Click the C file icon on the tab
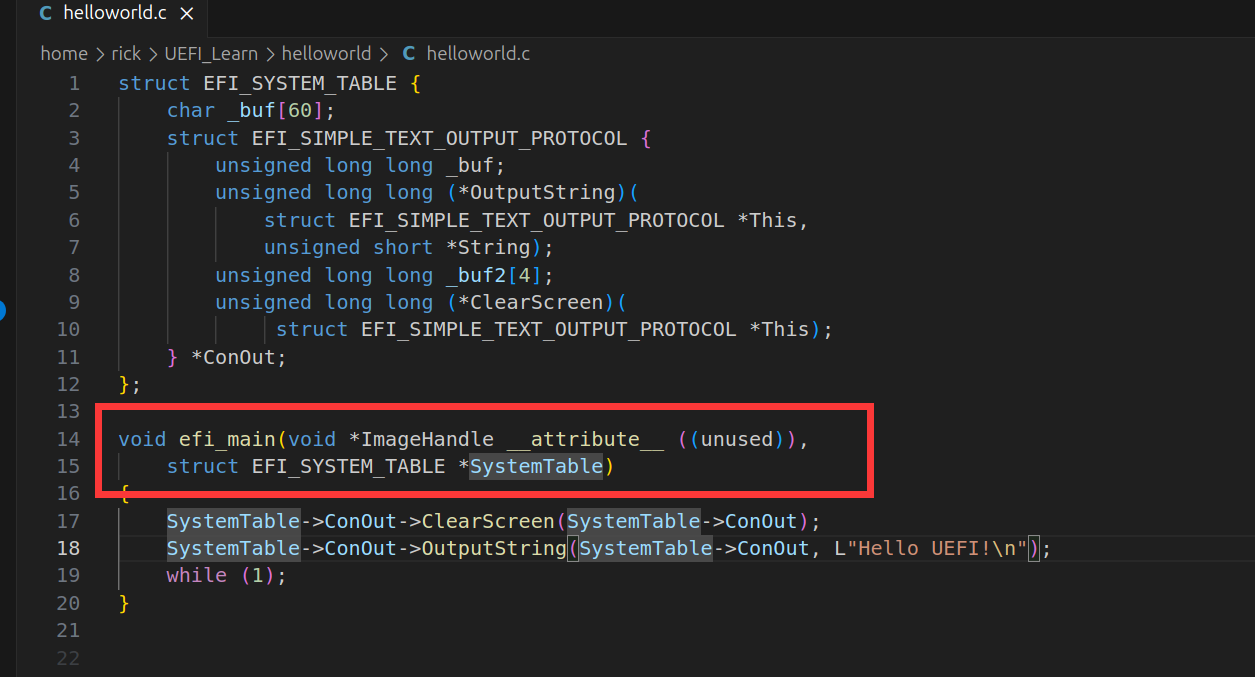This screenshot has height=677, width=1255. coord(45,14)
